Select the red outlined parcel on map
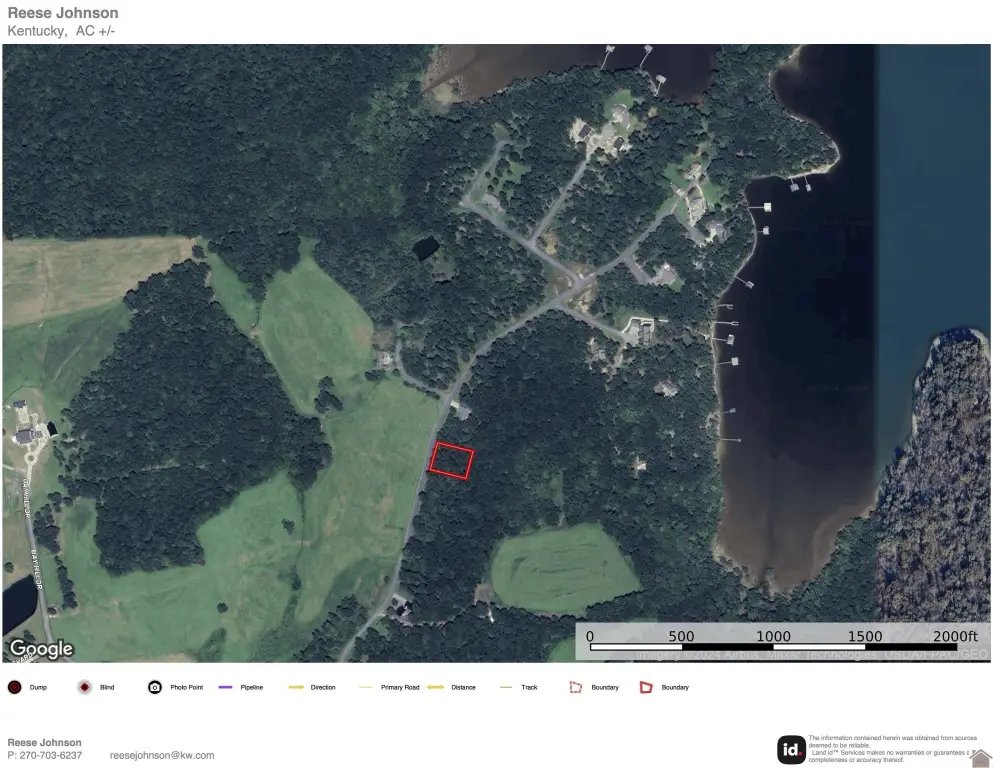The width and height of the screenshot is (993, 768). (451, 461)
